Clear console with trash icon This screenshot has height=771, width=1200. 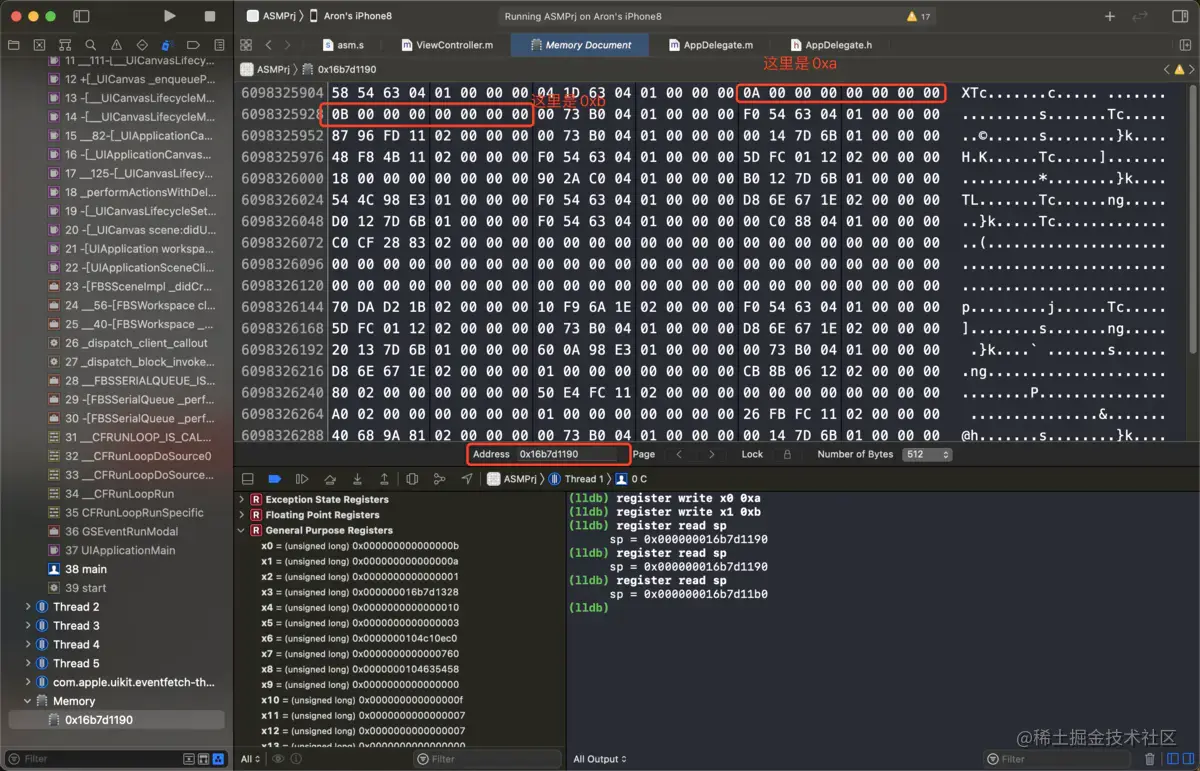point(1149,759)
